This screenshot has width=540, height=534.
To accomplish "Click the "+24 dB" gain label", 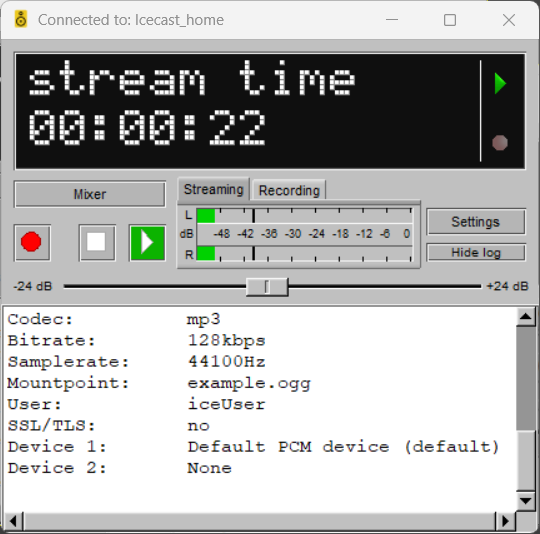I will [x=507, y=286].
